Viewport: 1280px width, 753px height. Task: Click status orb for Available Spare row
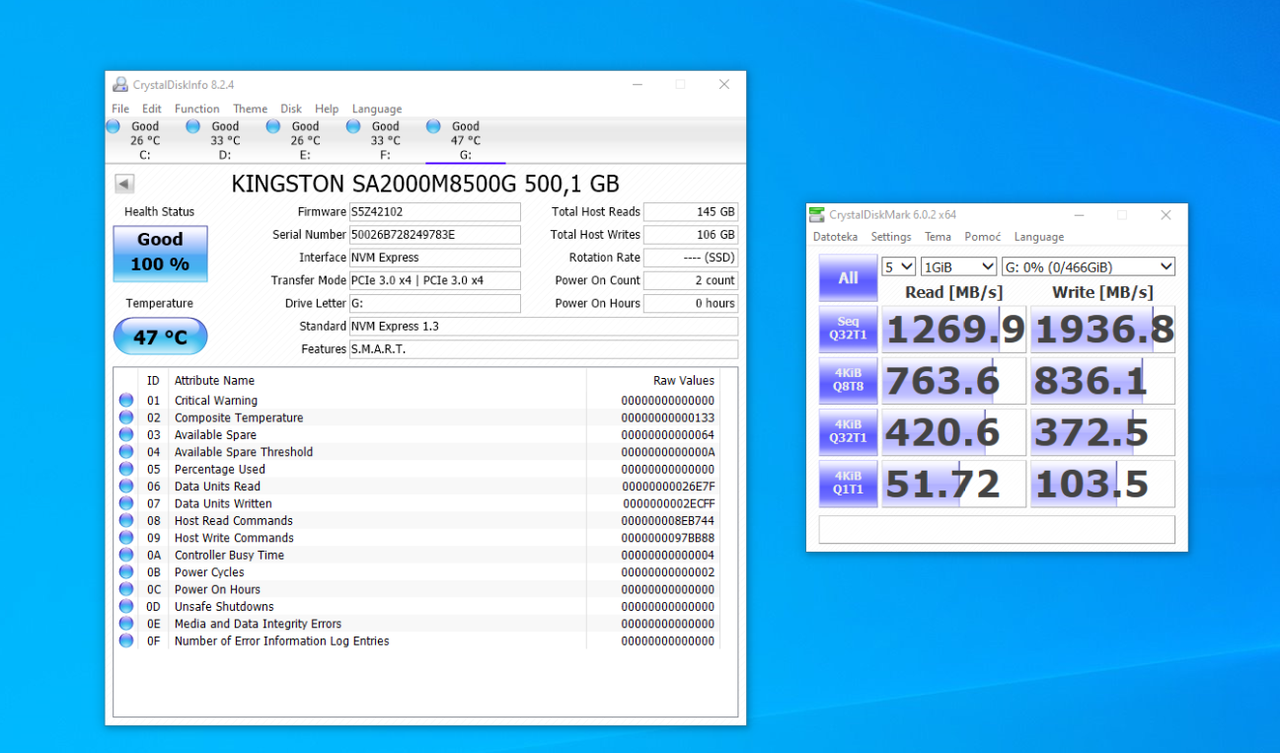click(x=126, y=435)
